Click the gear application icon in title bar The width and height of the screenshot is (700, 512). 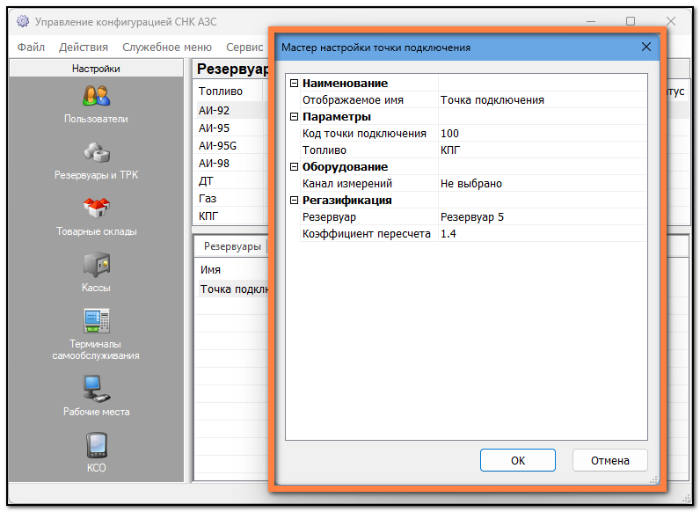[23, 21]
